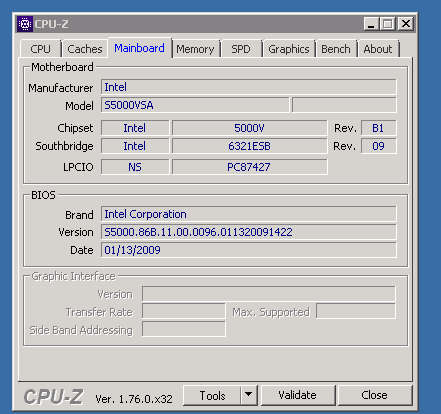Screen dimensions: 441x414
Task: Click the Southbridge label
Action: 64,146
